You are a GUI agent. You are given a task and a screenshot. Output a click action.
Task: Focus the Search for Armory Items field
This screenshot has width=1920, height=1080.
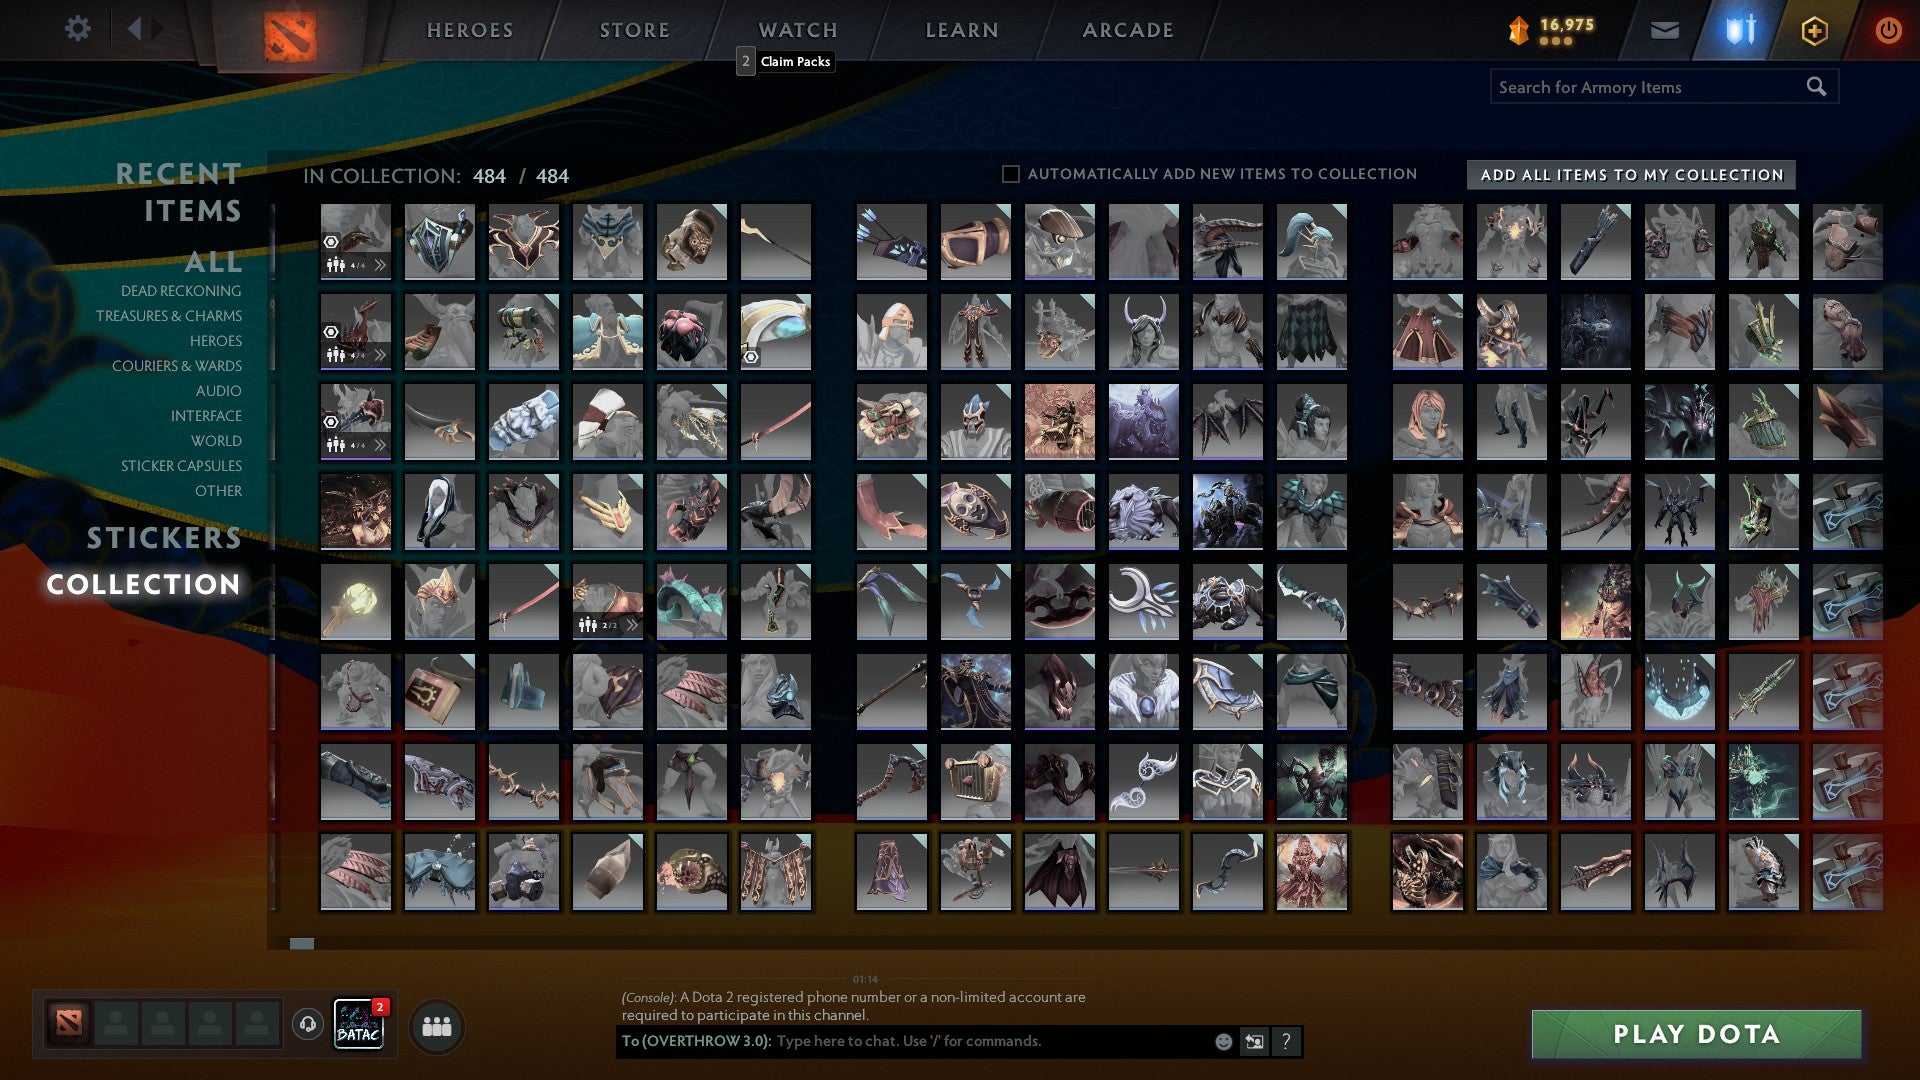(x=1650, y=87)
